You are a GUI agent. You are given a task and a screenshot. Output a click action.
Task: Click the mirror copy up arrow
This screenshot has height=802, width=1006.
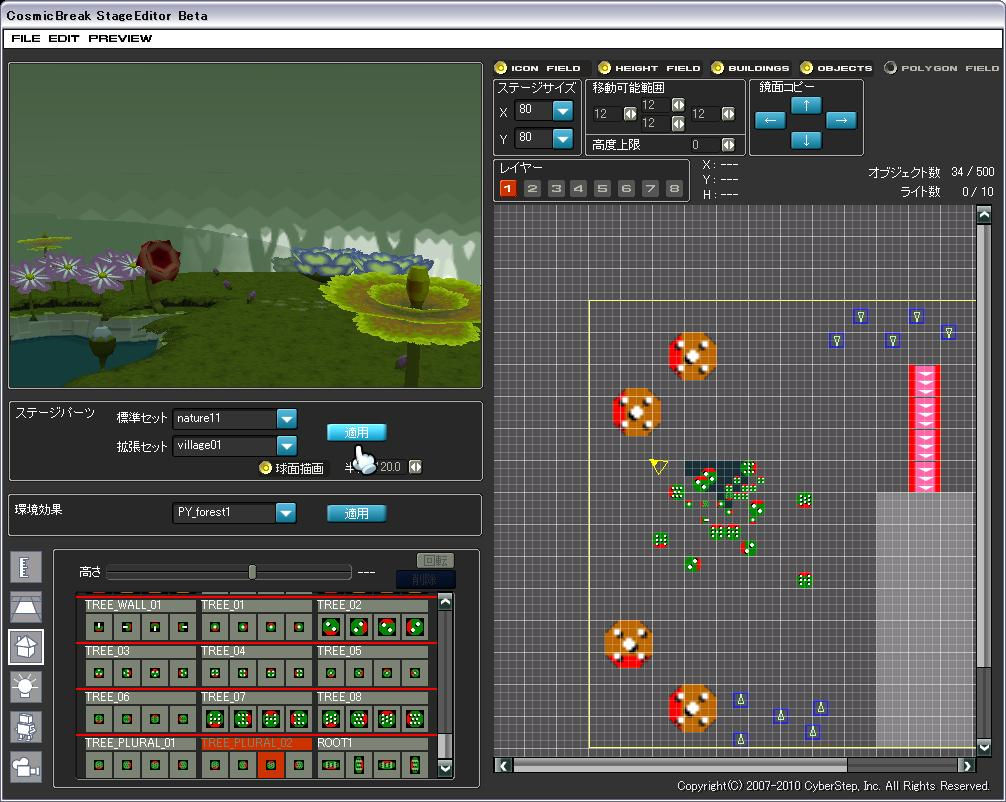(806, 105)
